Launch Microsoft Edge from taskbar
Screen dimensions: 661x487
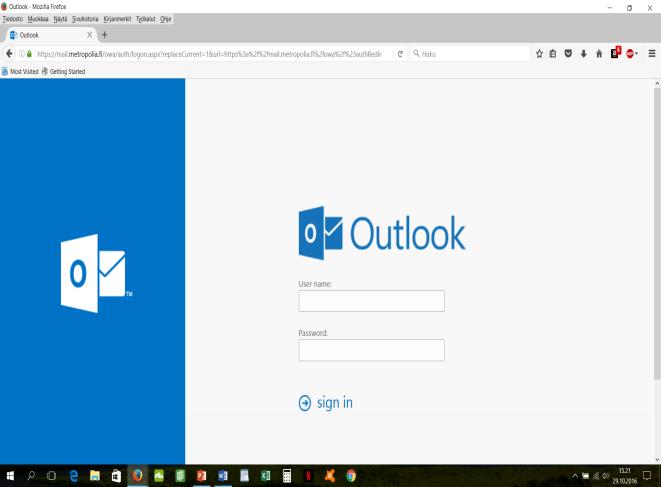coord(74,476)
